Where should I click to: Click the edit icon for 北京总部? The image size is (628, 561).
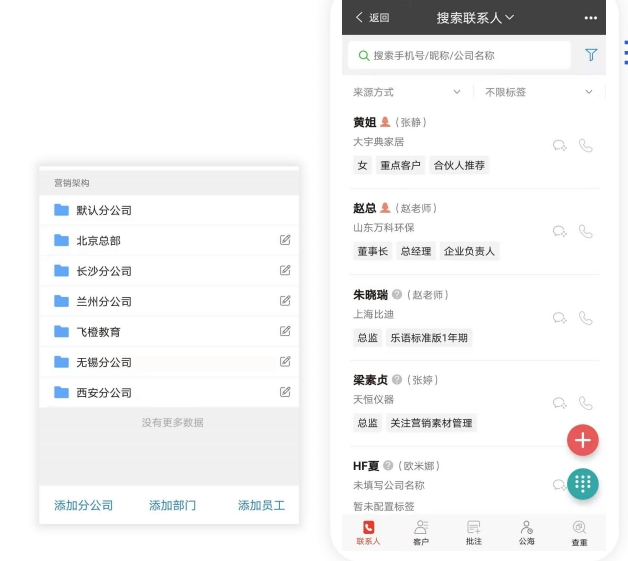(x=285, y=240)
